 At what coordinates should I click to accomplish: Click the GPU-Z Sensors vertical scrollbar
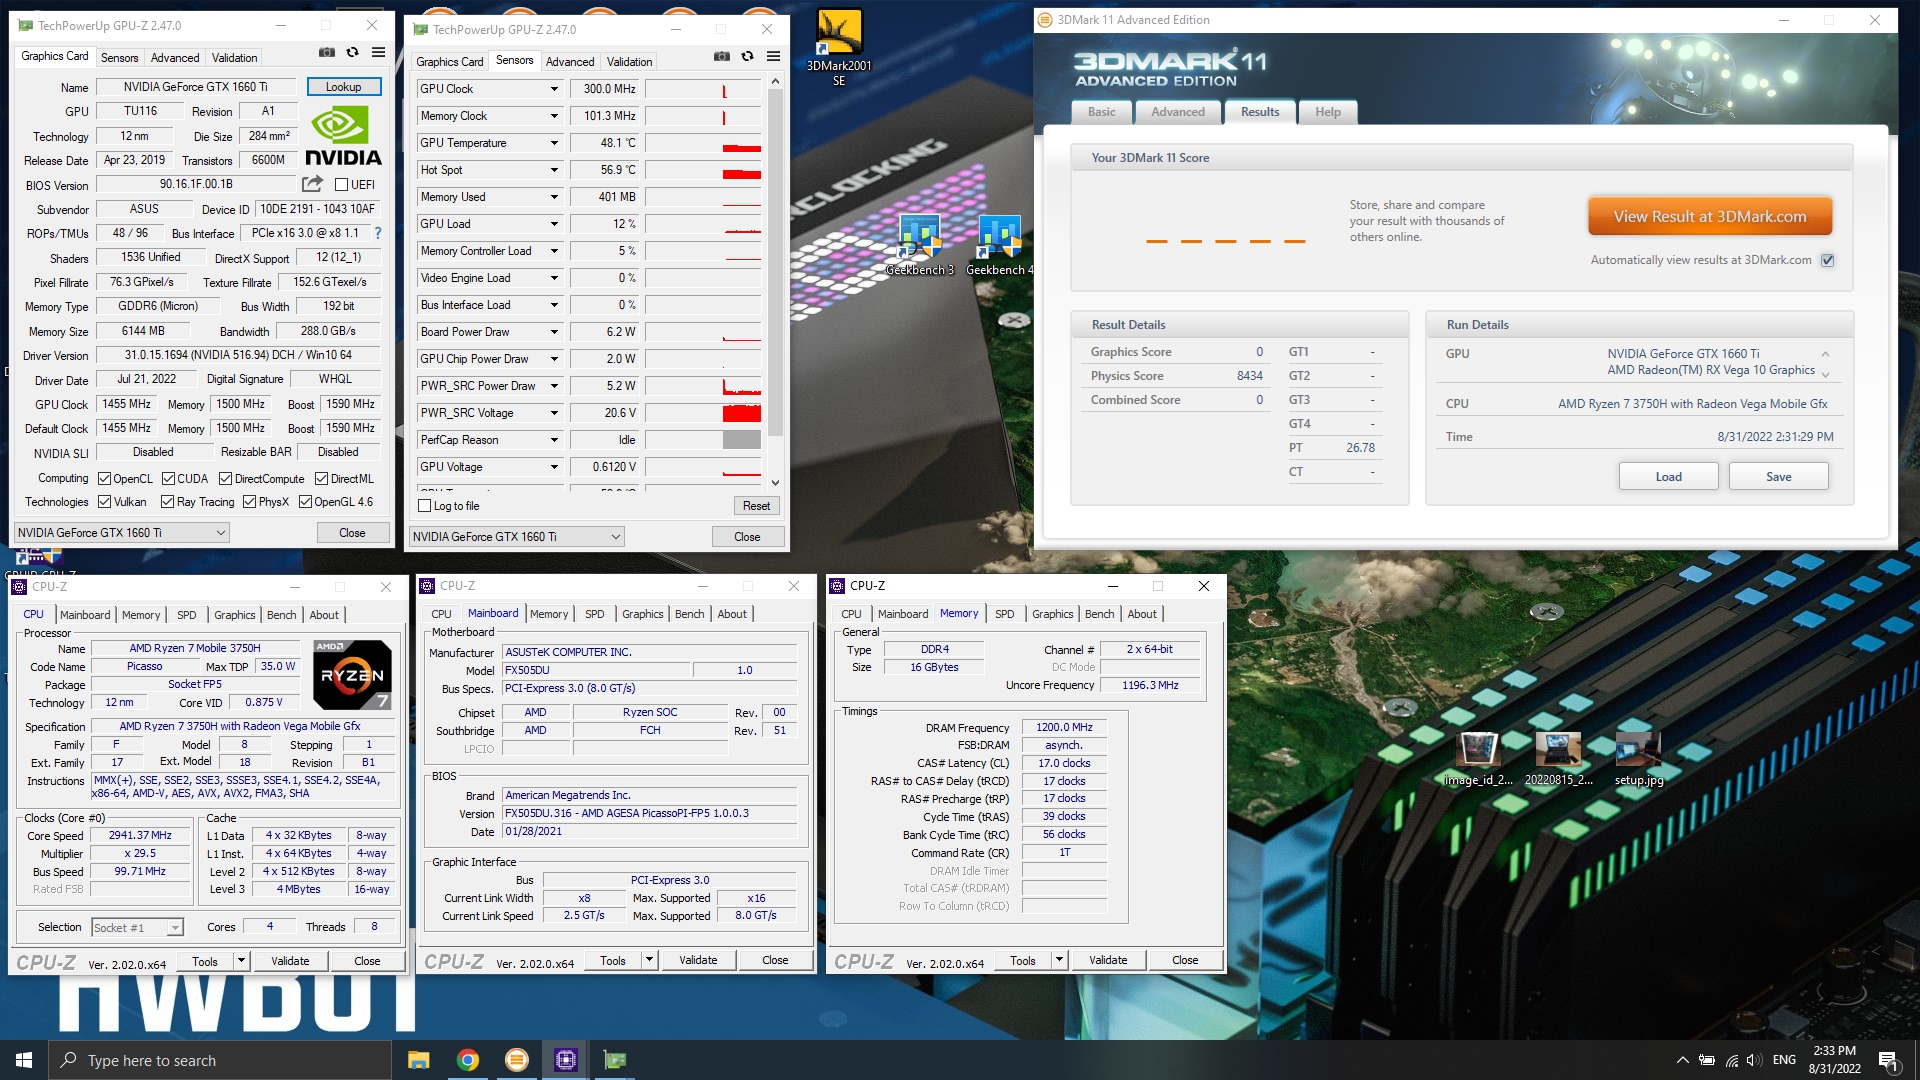(775, 265)
